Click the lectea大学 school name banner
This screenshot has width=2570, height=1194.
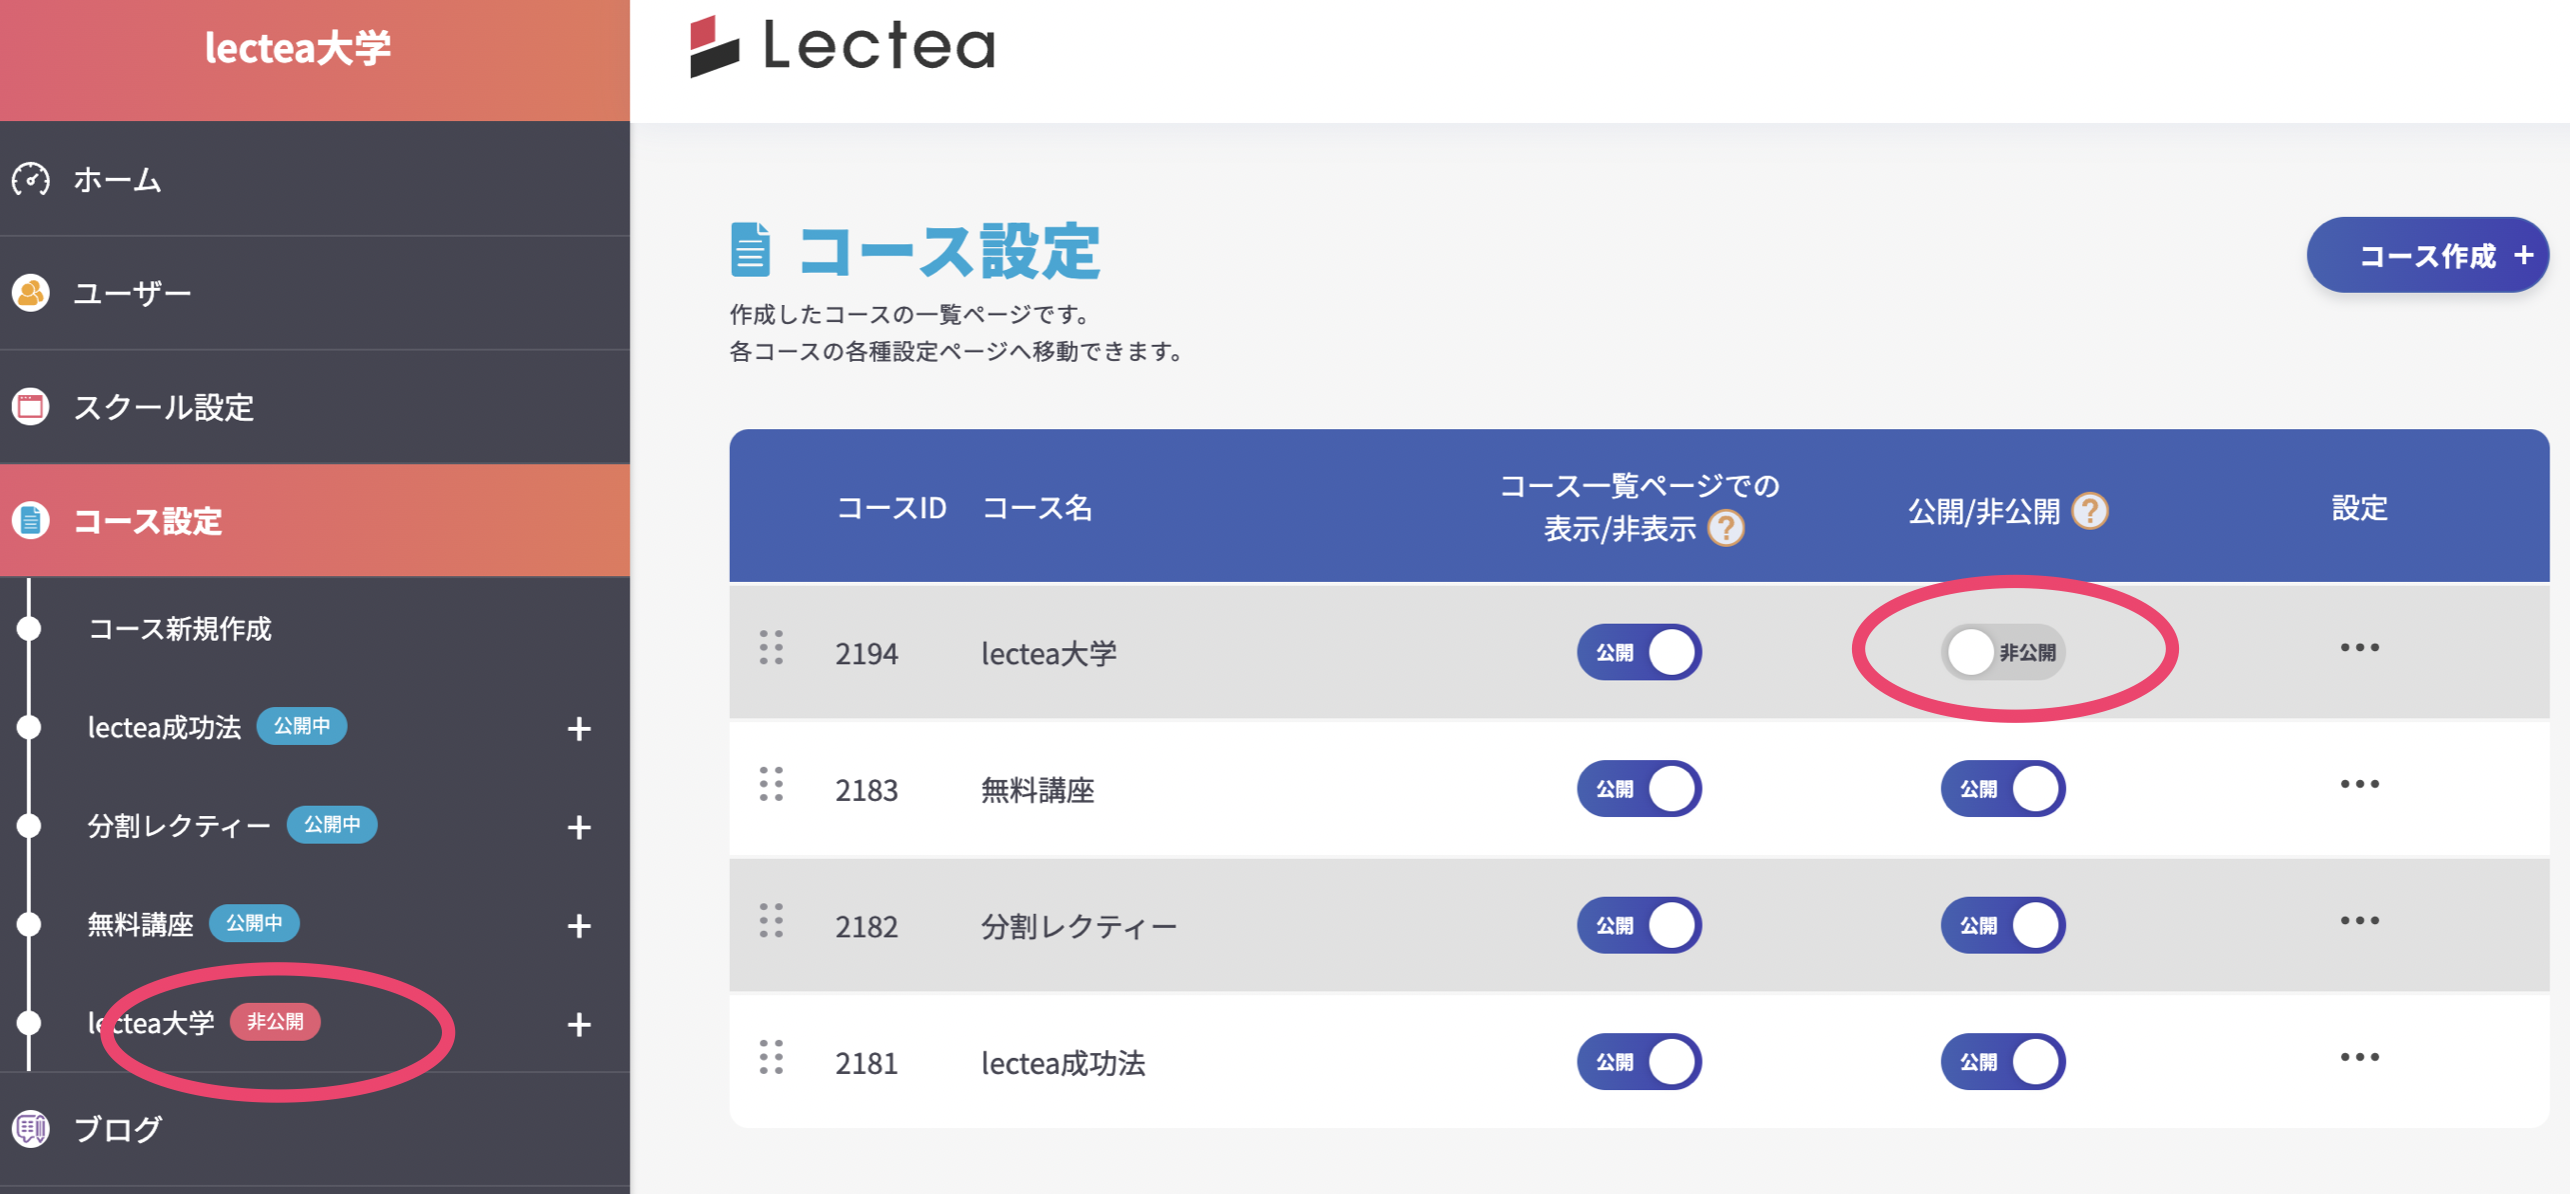tap(296, 46)
